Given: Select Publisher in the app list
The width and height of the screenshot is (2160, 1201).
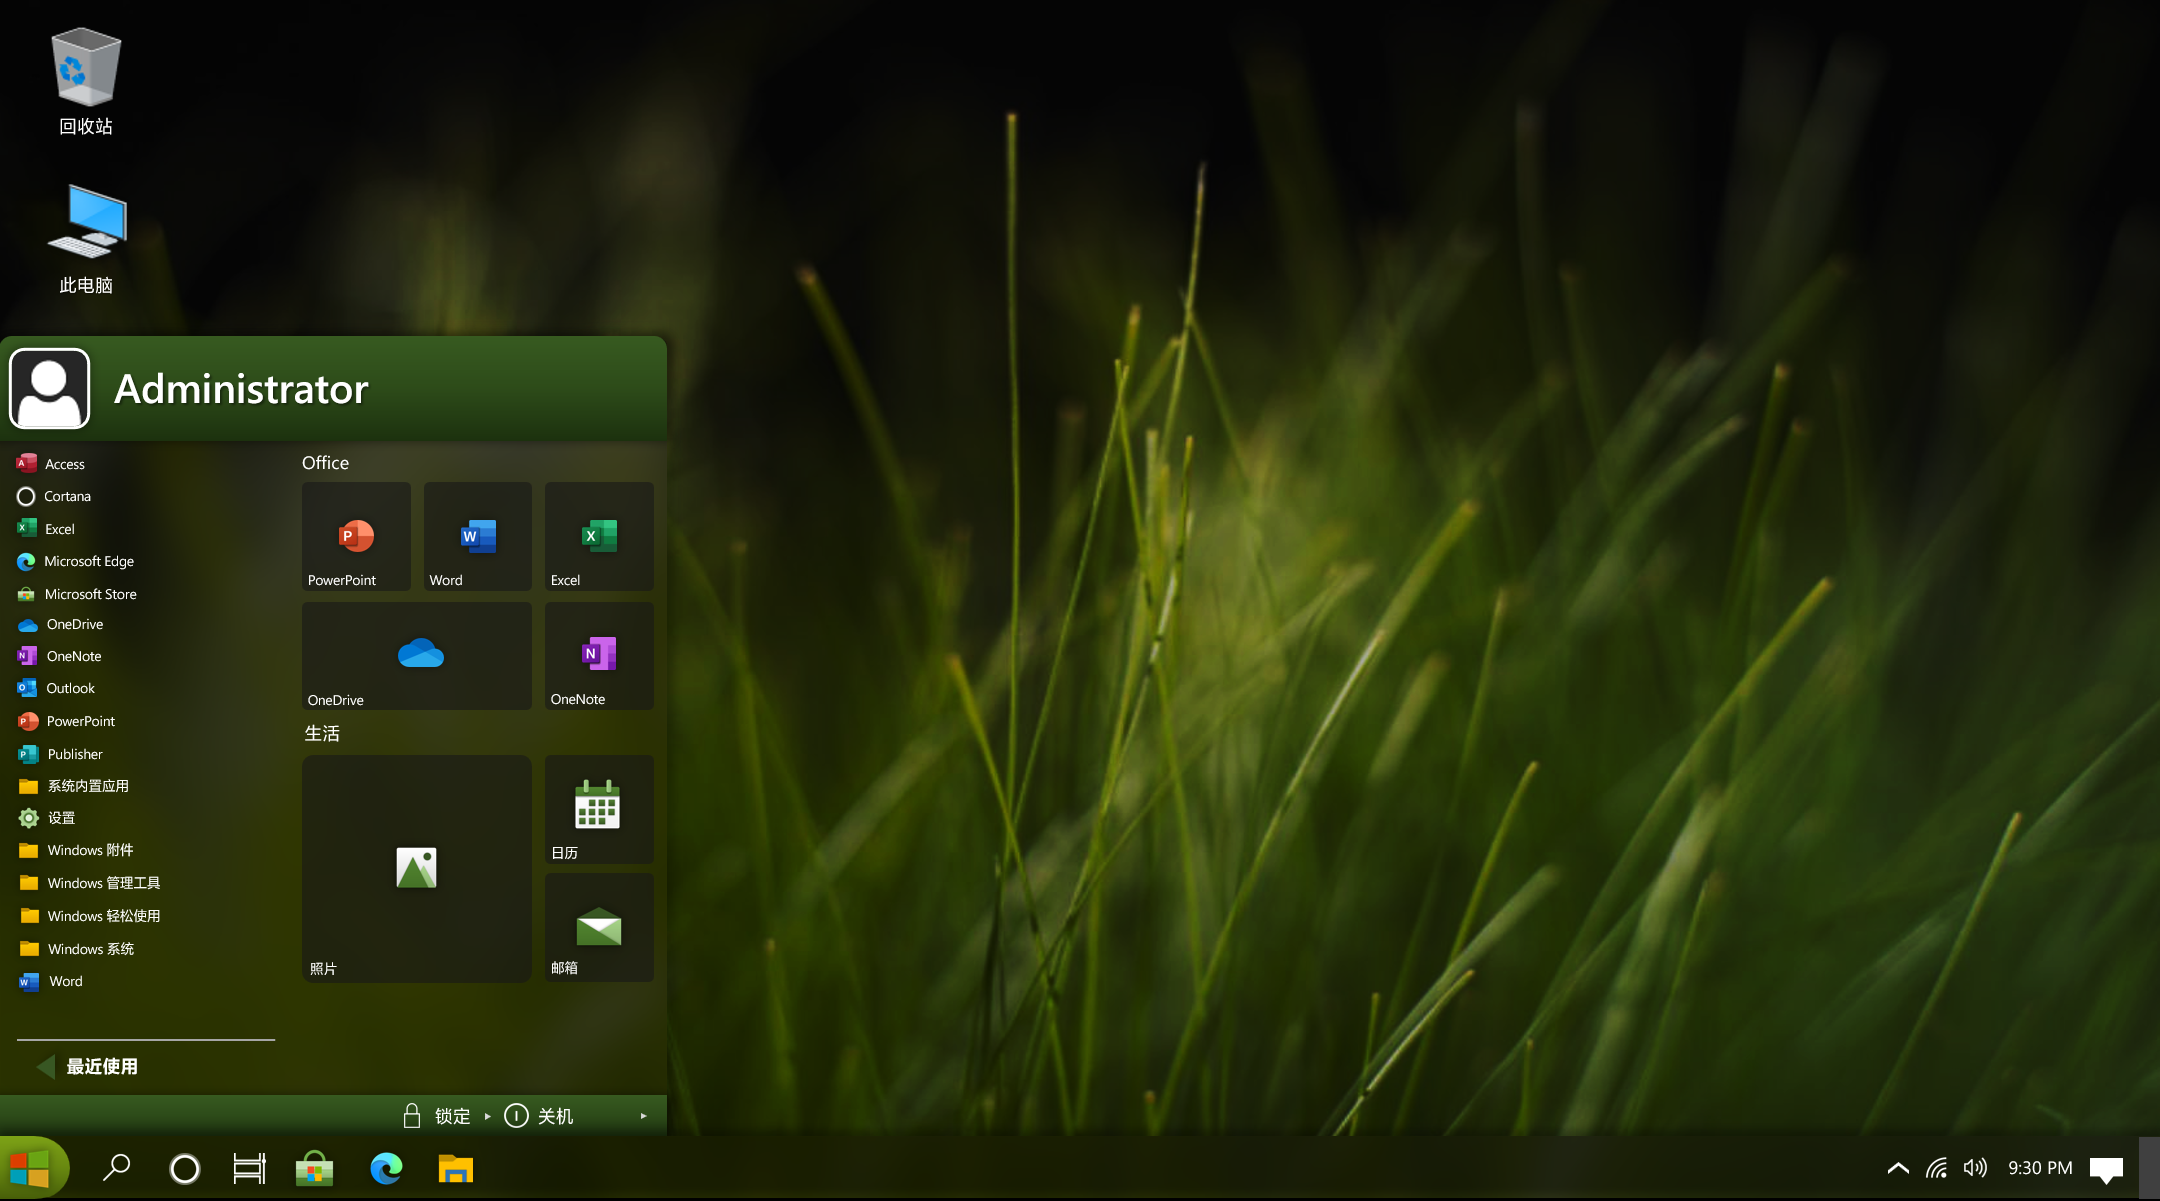Looking at the screenshot, I should click(x=74, y=754).
